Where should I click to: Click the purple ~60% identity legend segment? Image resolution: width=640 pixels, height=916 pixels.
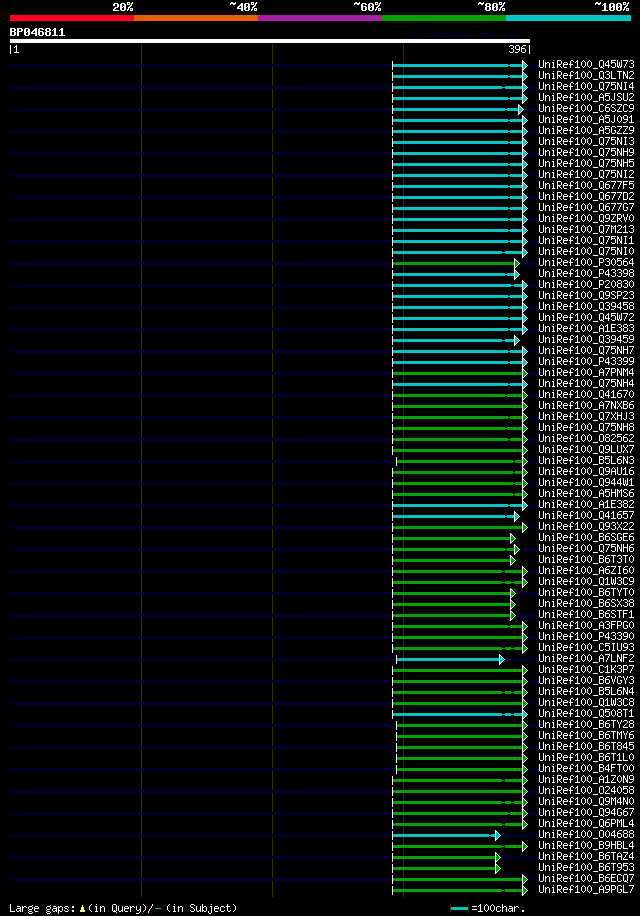[320, 18]
